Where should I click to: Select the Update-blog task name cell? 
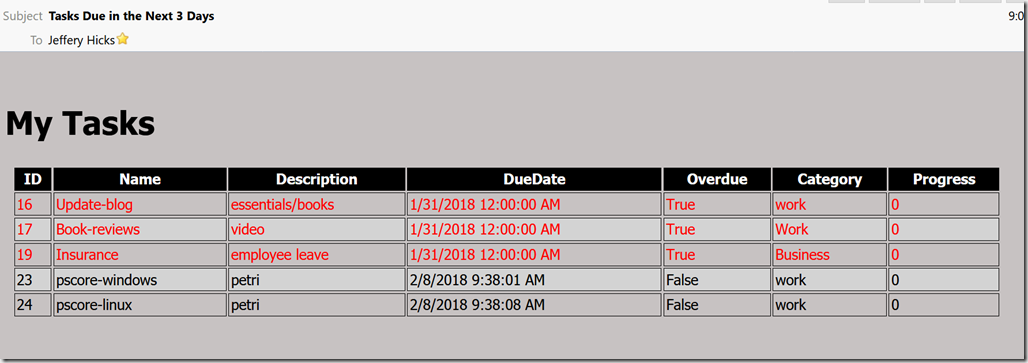140,204
